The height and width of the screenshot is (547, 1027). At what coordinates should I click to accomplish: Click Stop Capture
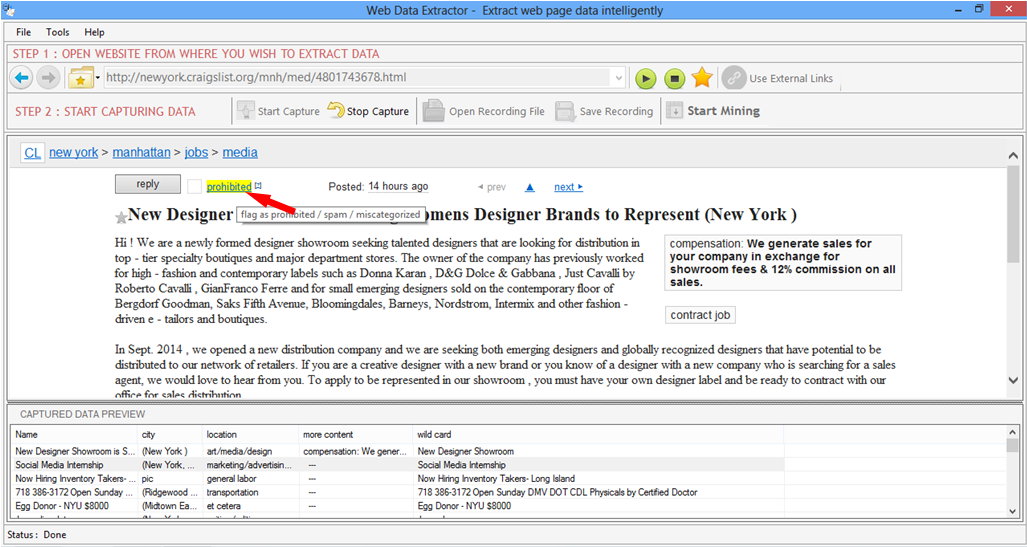point(368,111)
